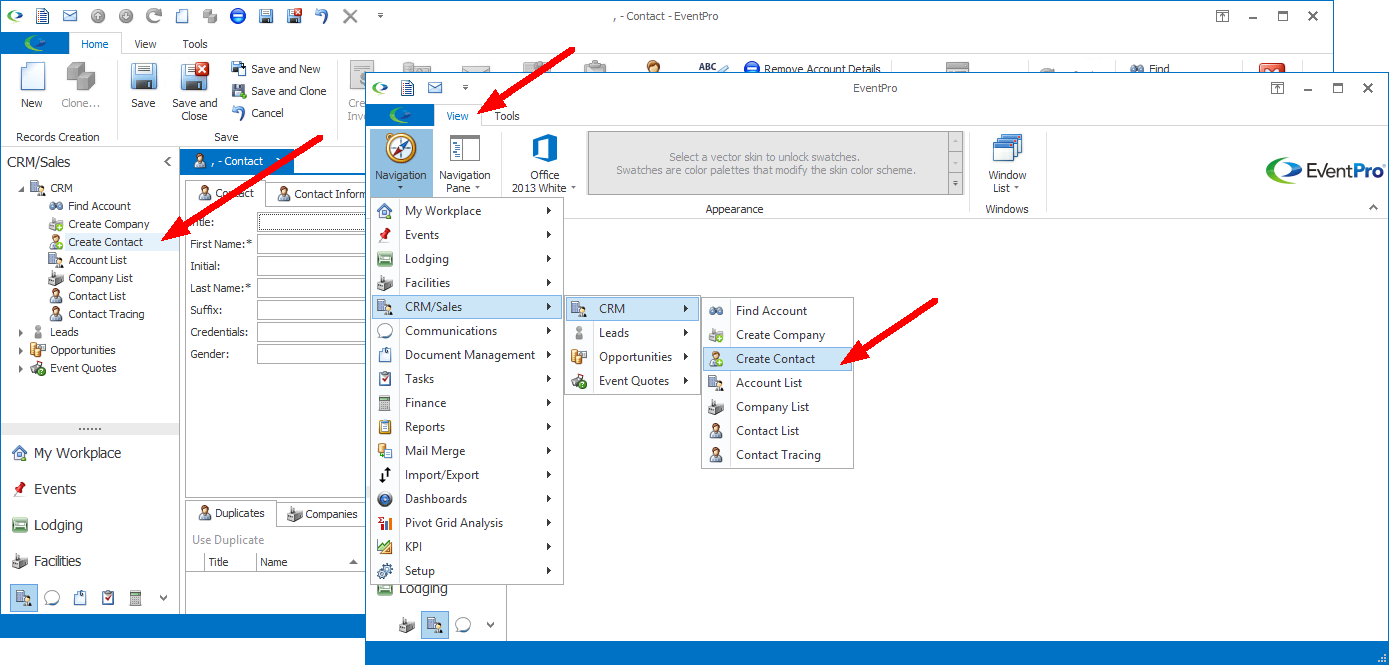Open Pivot Grid Analysis in Navigation menu
Screen dimensions: 1389x665
(x=467, y=523)
